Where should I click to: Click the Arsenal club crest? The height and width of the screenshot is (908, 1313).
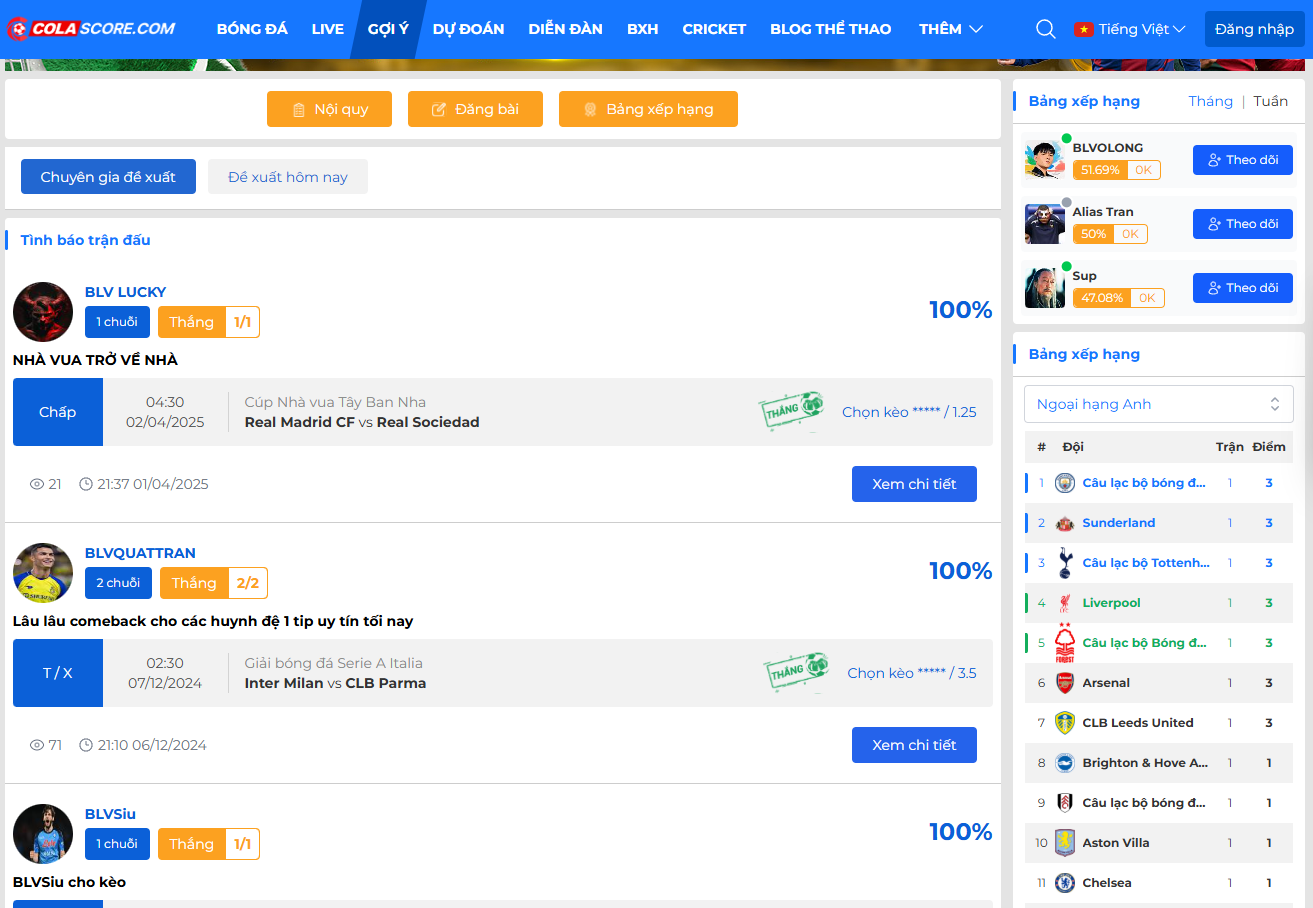click(x=1065, y=683)
